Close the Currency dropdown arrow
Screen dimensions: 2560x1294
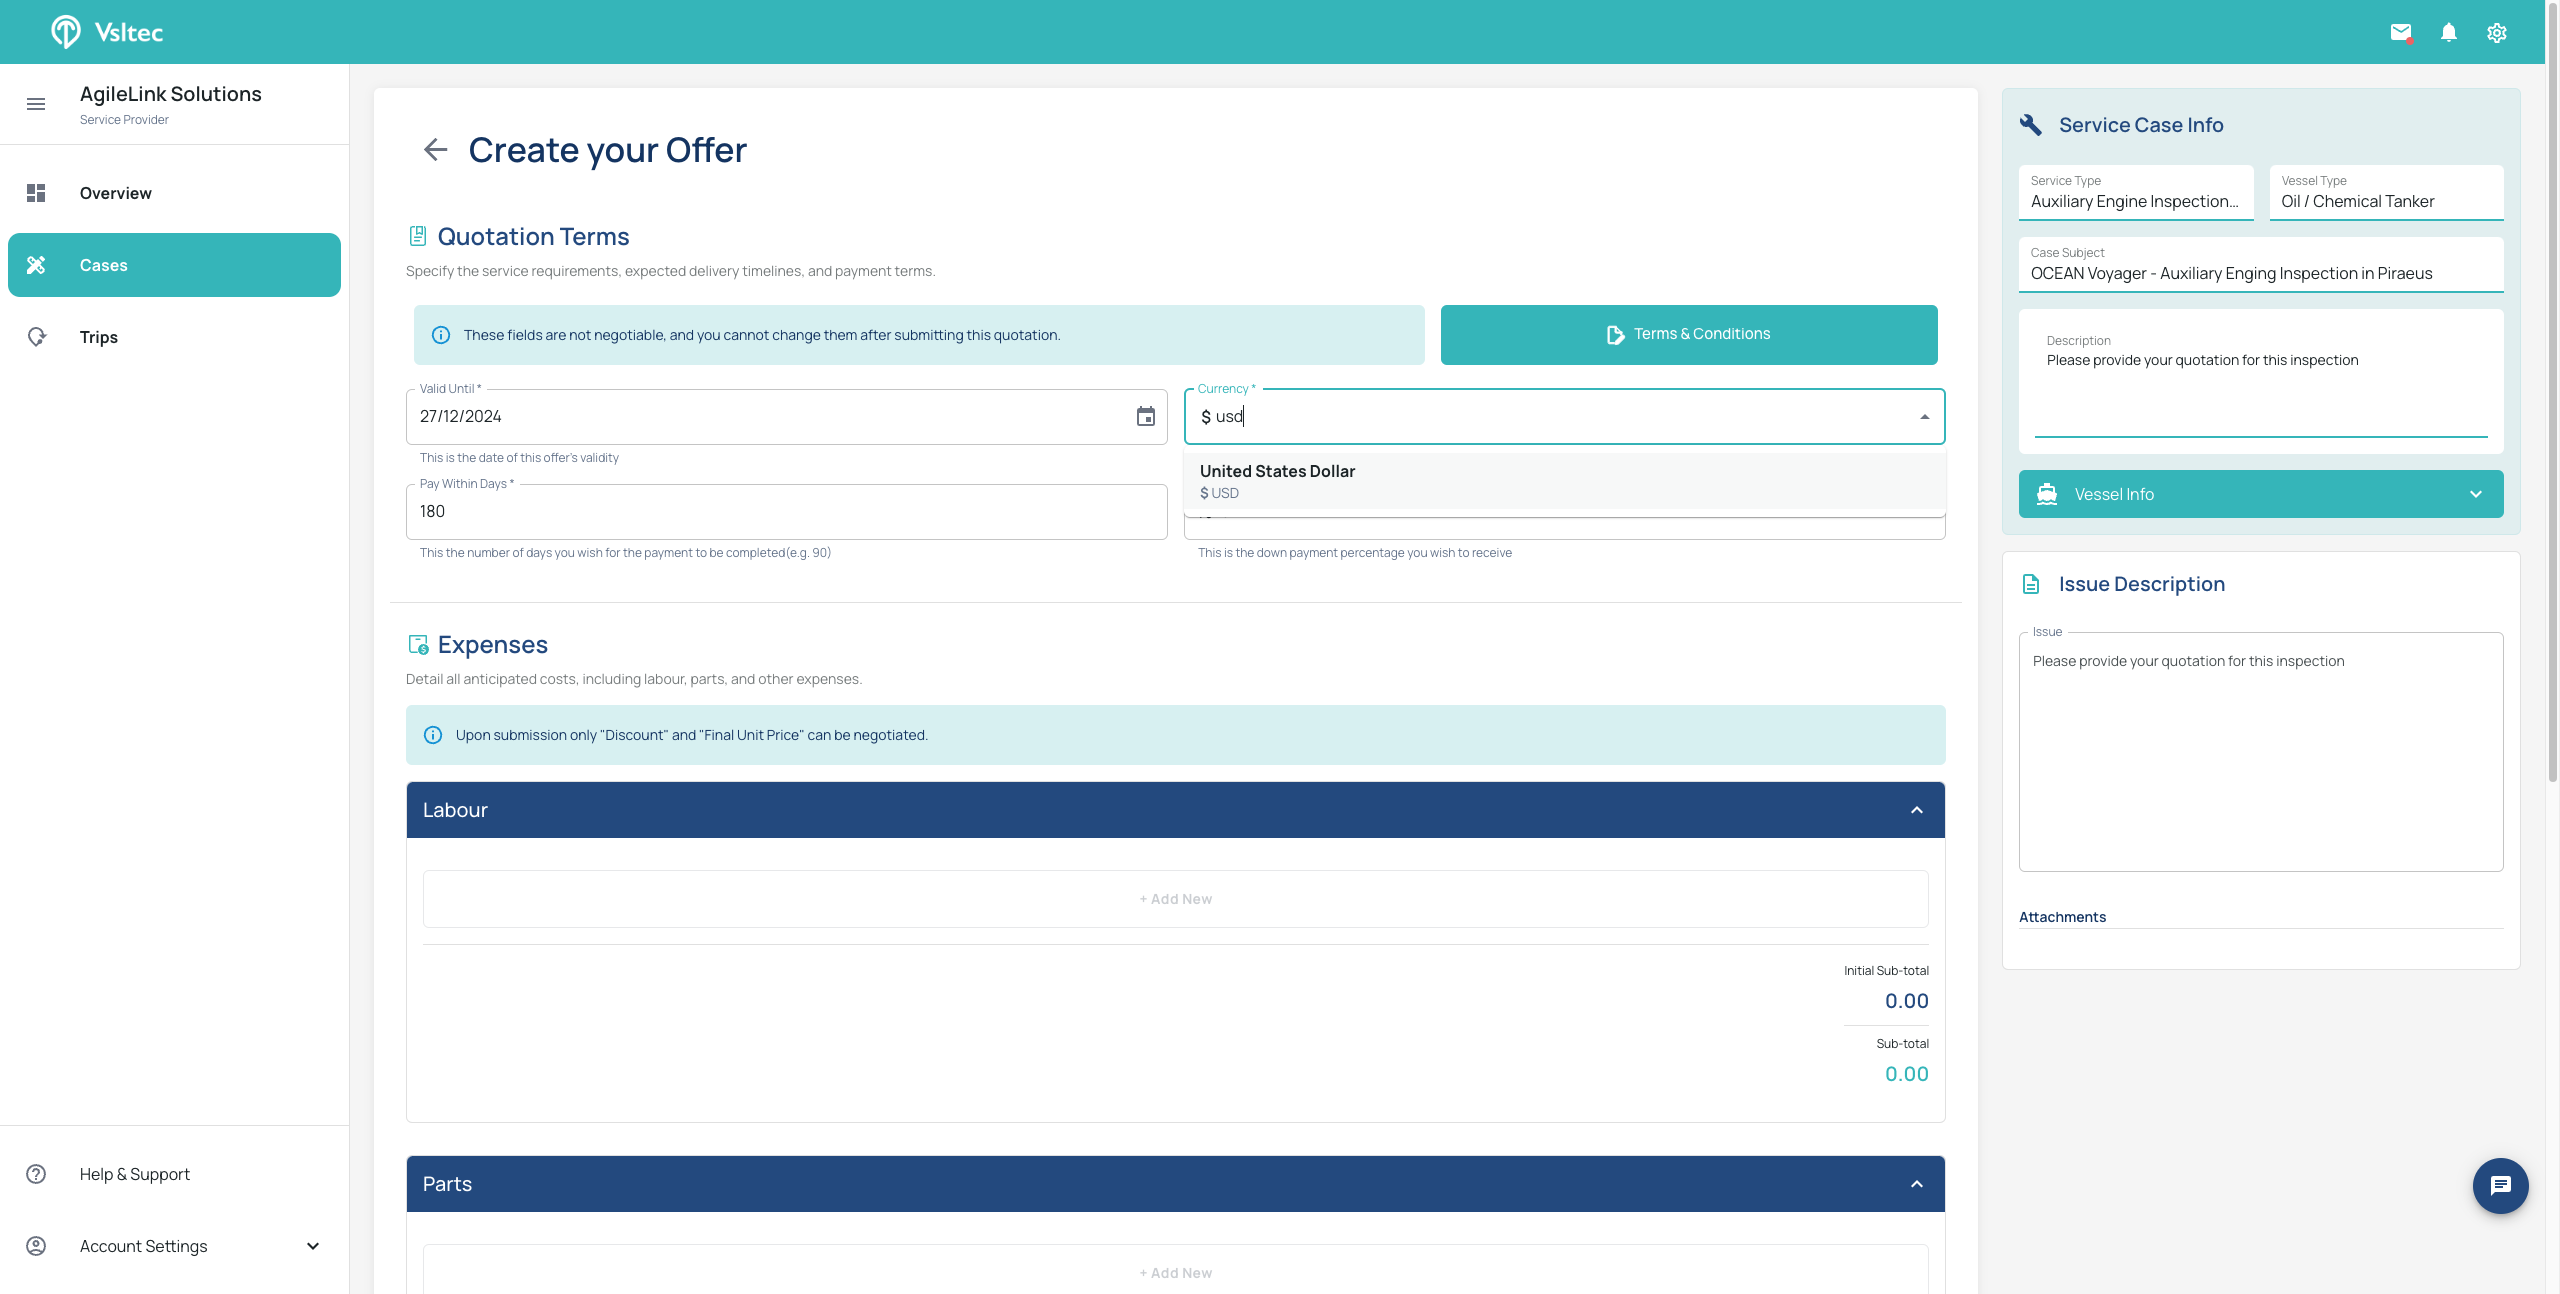1925,417
